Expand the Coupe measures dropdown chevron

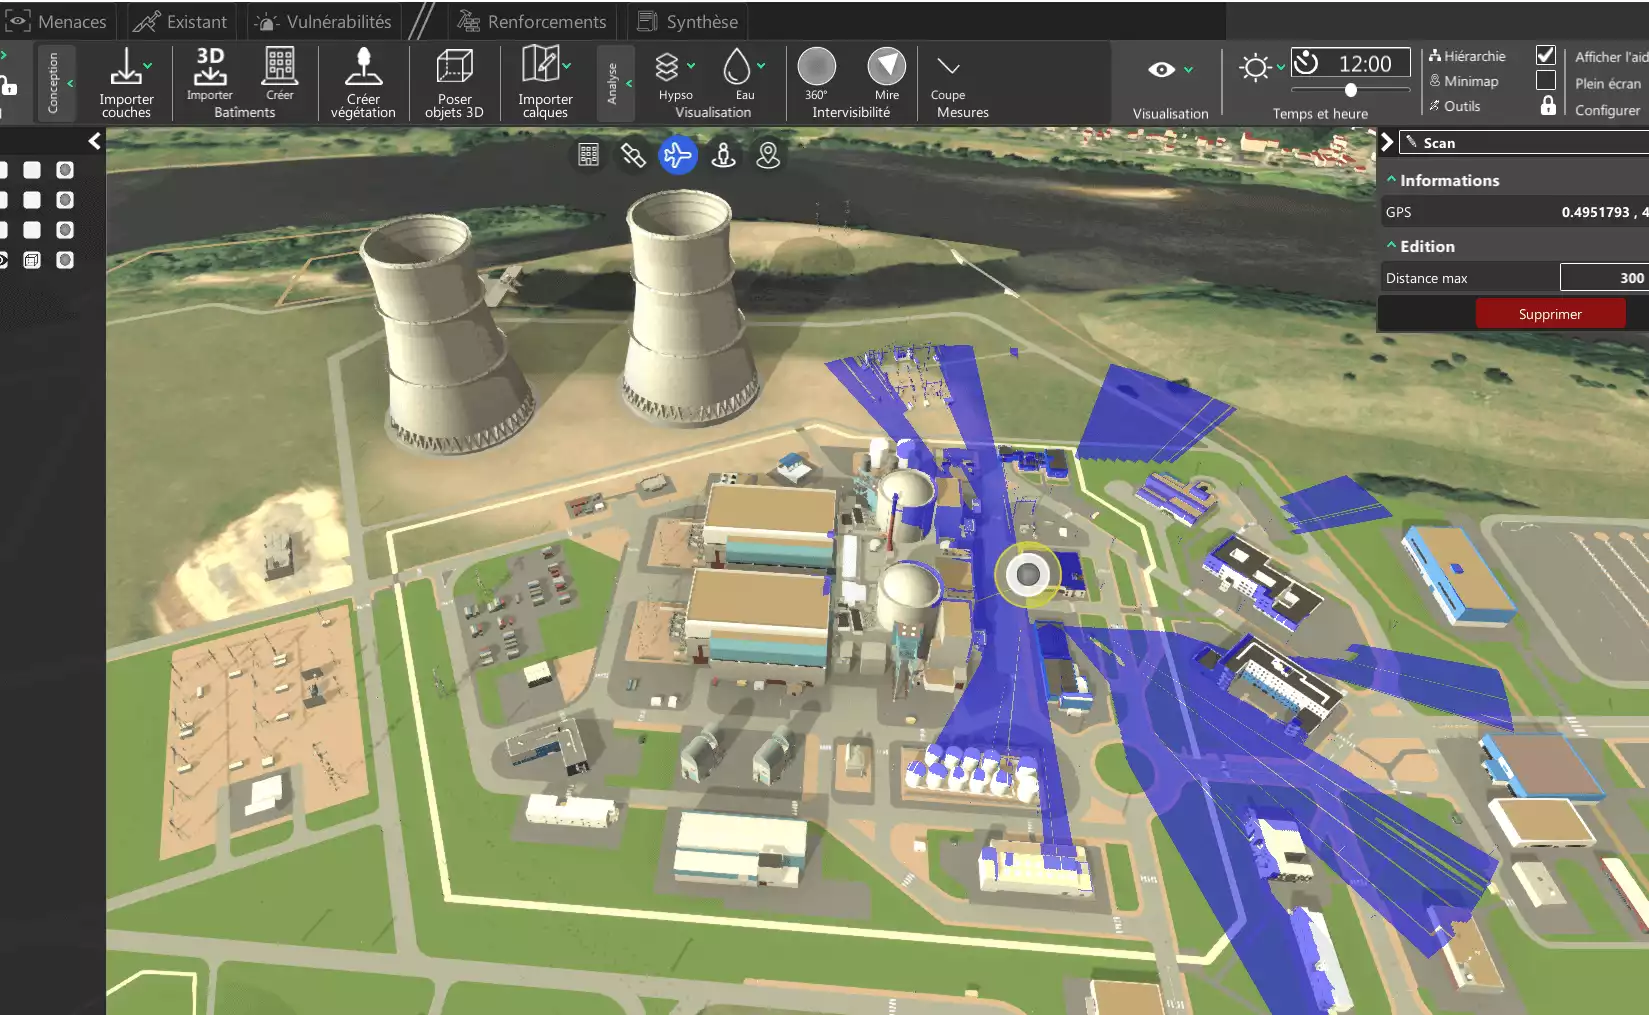(948, 67)
